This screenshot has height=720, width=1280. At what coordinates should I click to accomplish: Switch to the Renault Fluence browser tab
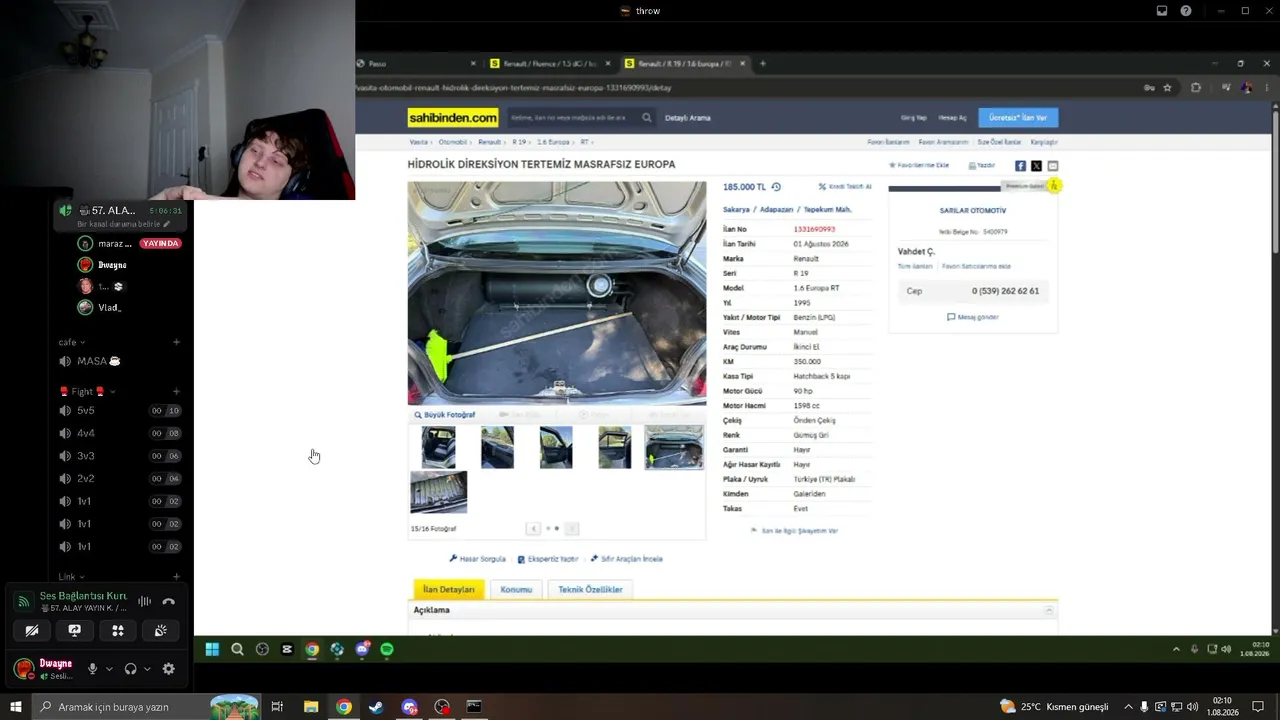[550, 64]
